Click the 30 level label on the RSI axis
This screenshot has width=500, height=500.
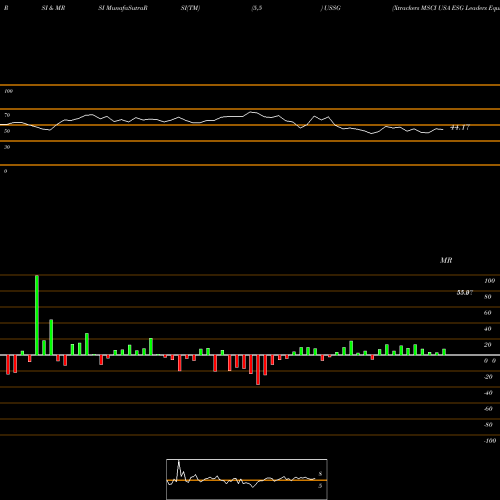pos(7,147)
